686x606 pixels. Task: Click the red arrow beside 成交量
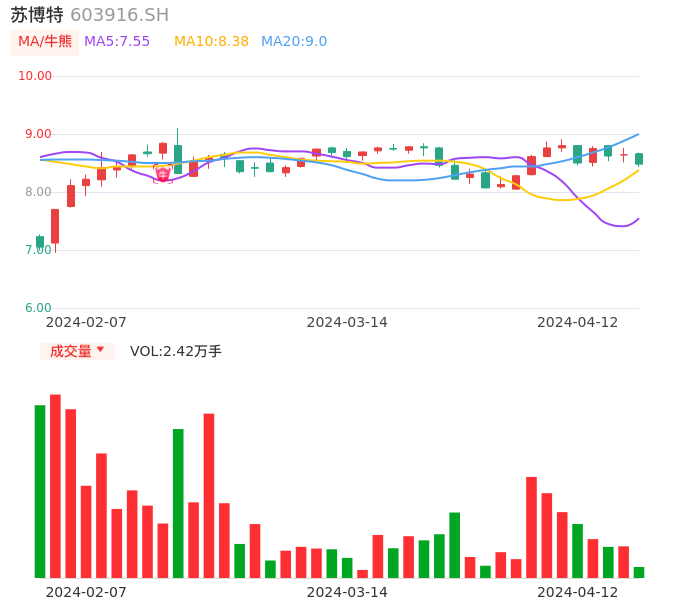100,350
